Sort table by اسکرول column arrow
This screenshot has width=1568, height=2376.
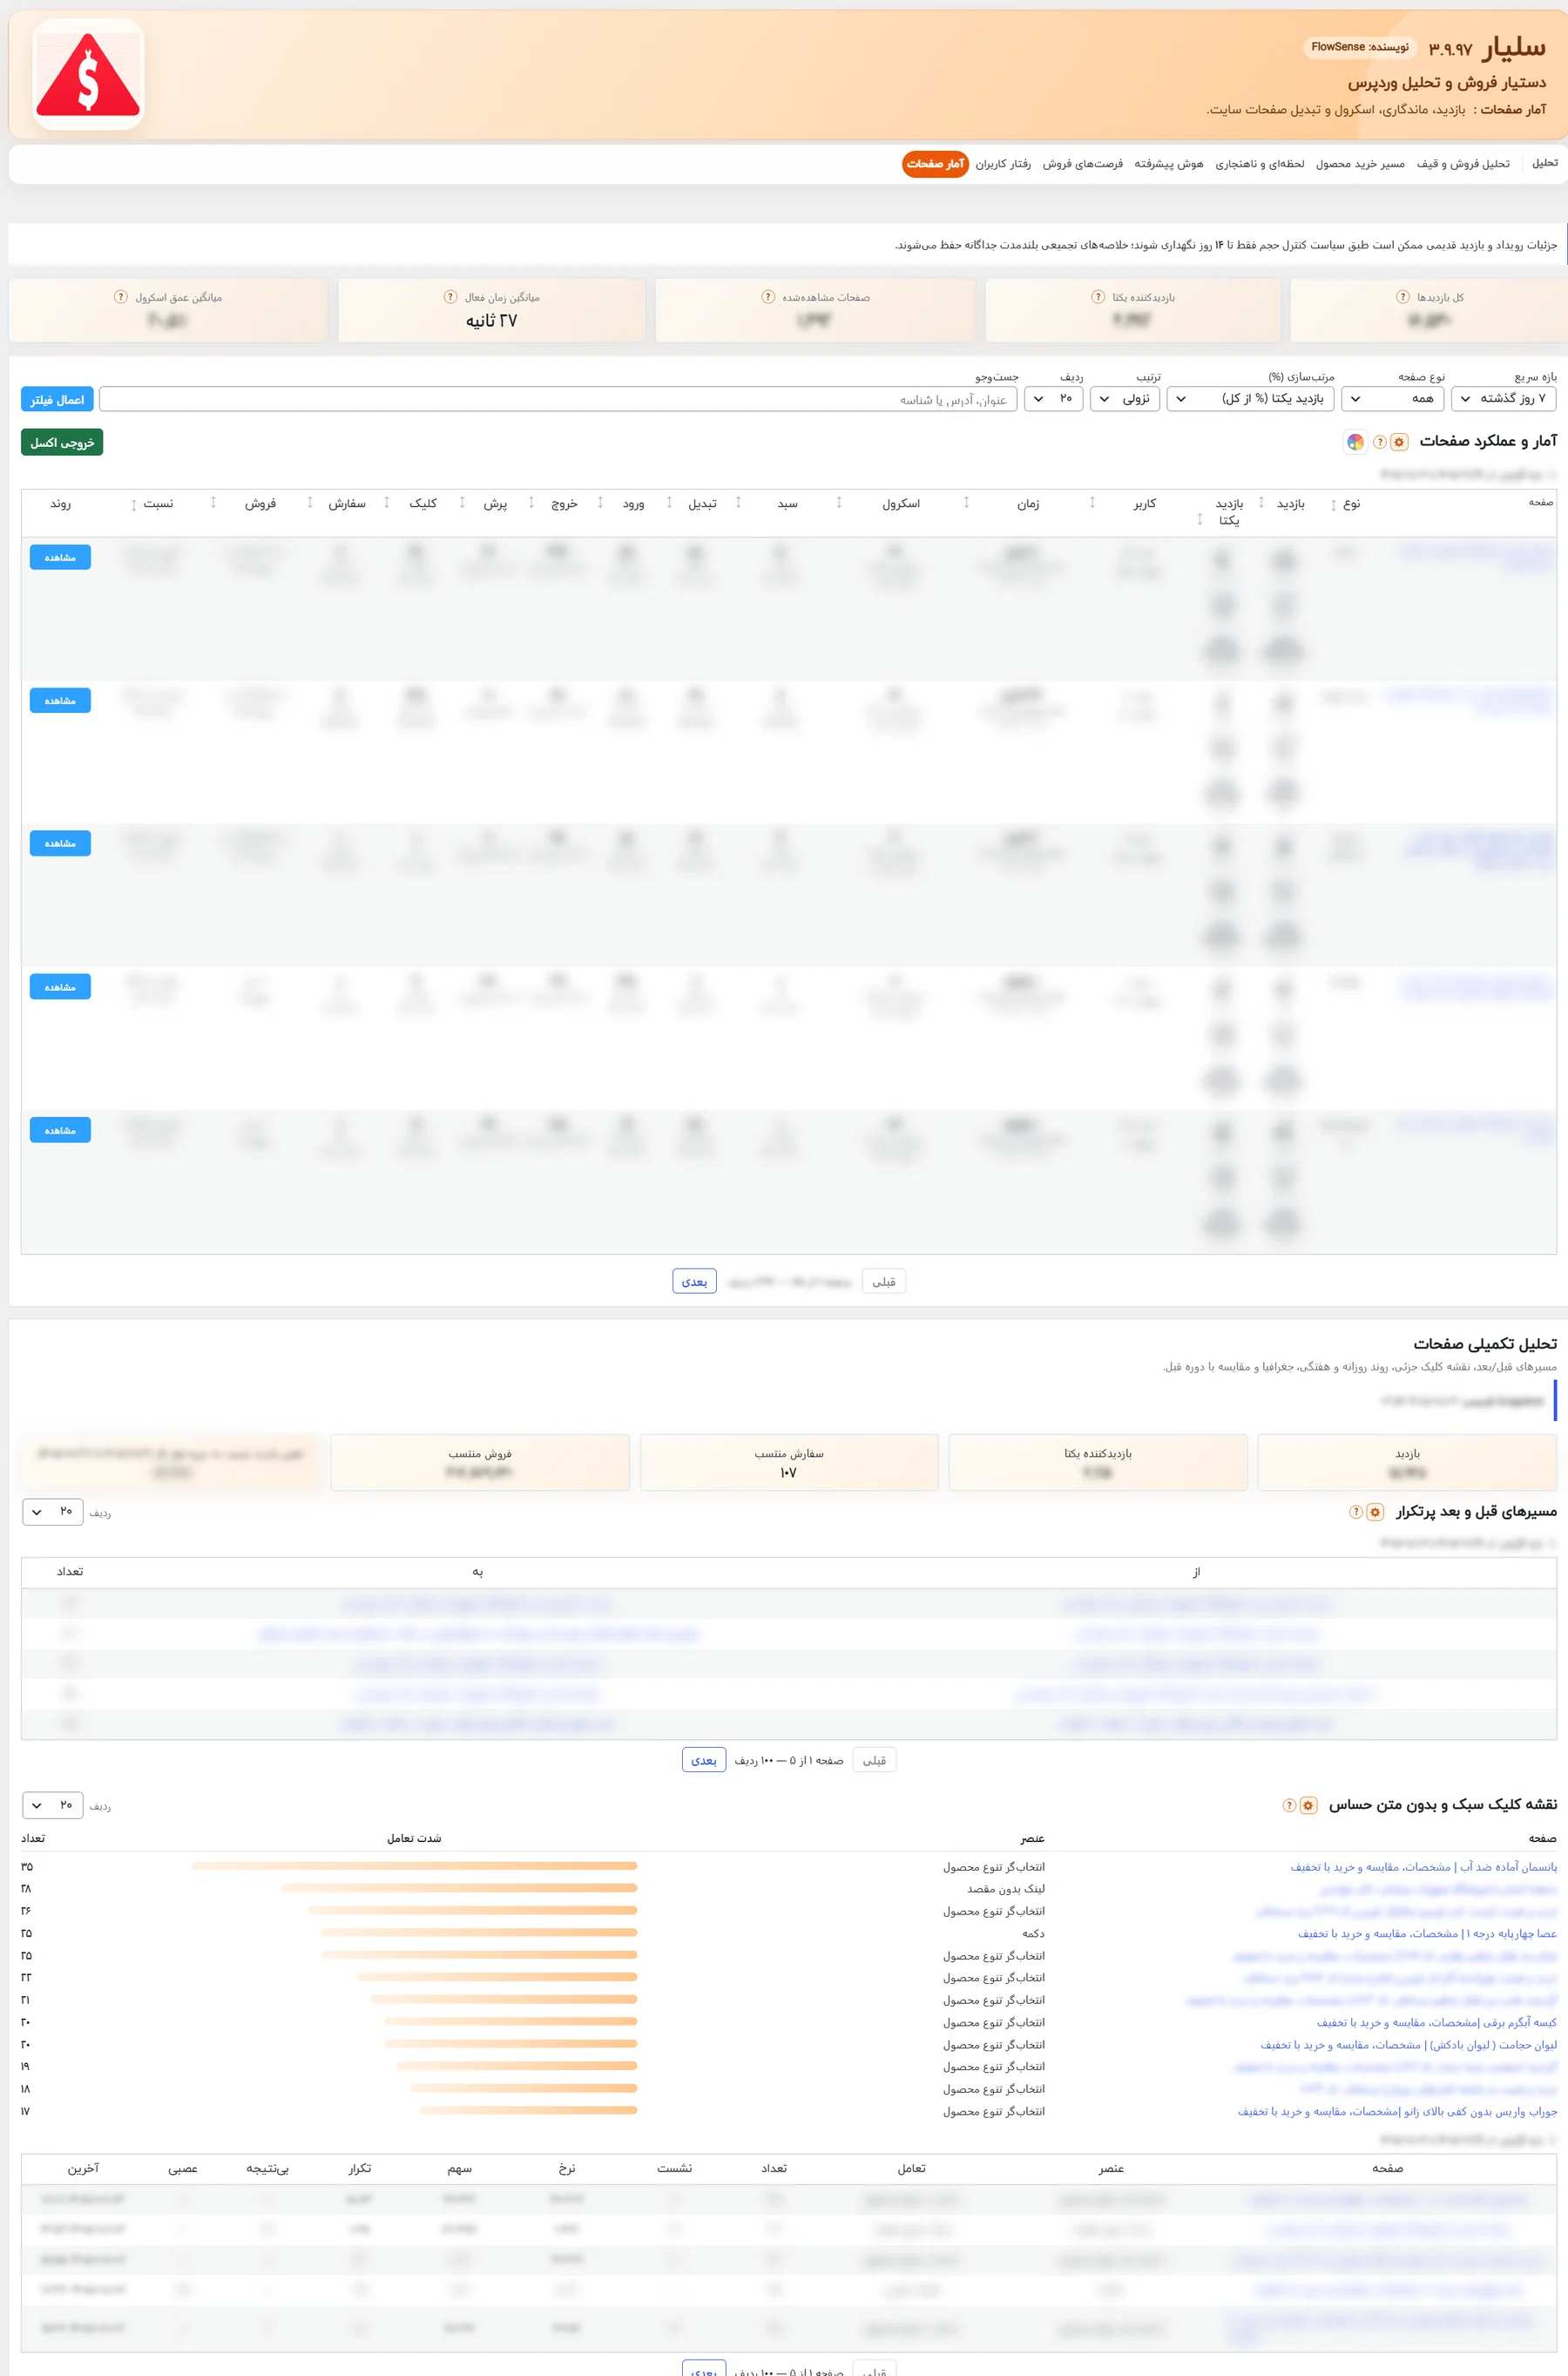pos(839,503)
